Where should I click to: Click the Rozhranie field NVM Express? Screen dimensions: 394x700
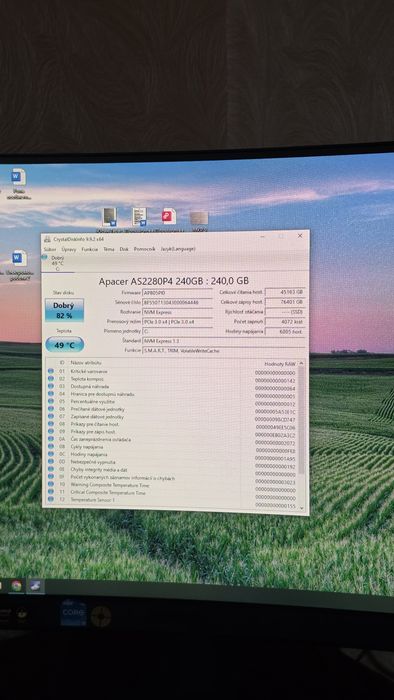(177, 312)
